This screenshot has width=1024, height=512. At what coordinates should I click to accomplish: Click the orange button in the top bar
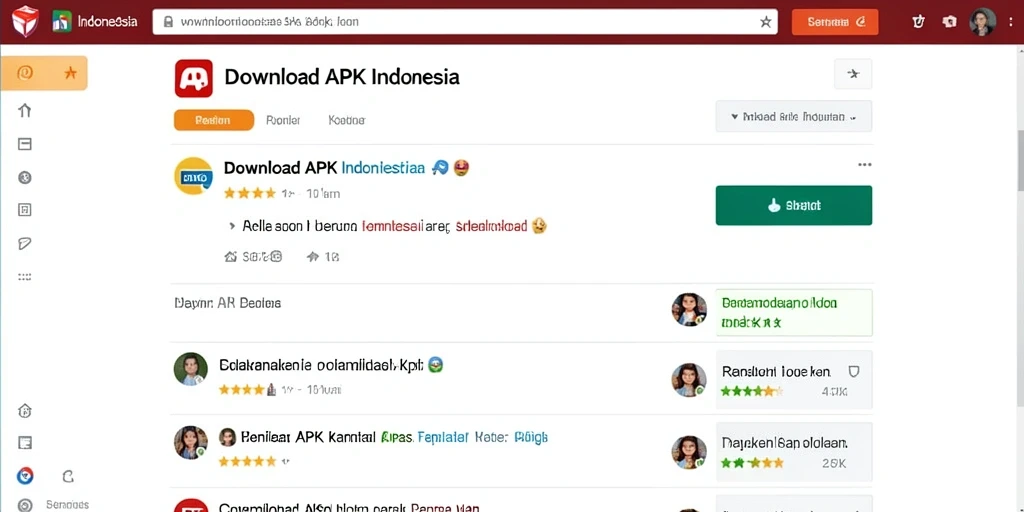click(835, 22)
